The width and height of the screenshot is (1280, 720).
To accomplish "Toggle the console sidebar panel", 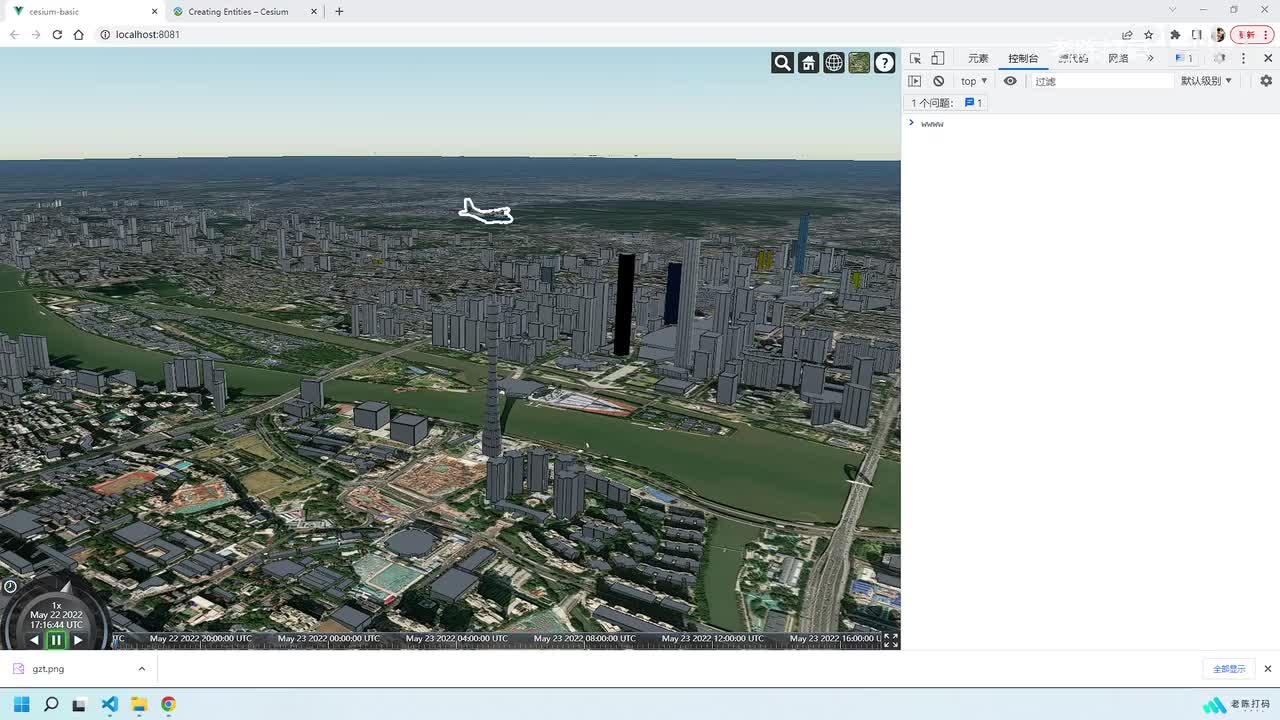I will 914,81.
